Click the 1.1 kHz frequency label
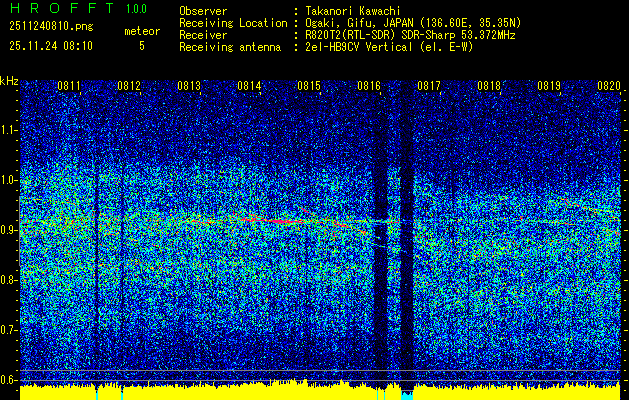This screenshot has height=400, width=629. pos(8,130)
